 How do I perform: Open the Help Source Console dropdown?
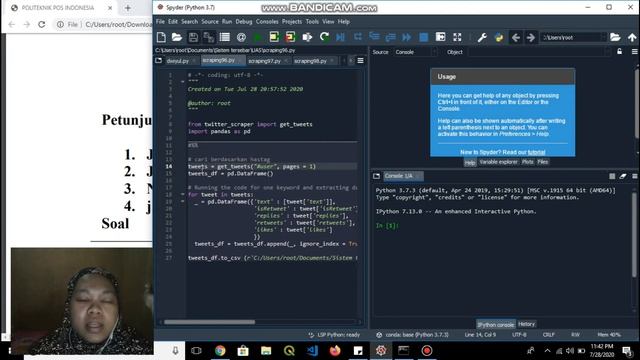tap(416, 52)
